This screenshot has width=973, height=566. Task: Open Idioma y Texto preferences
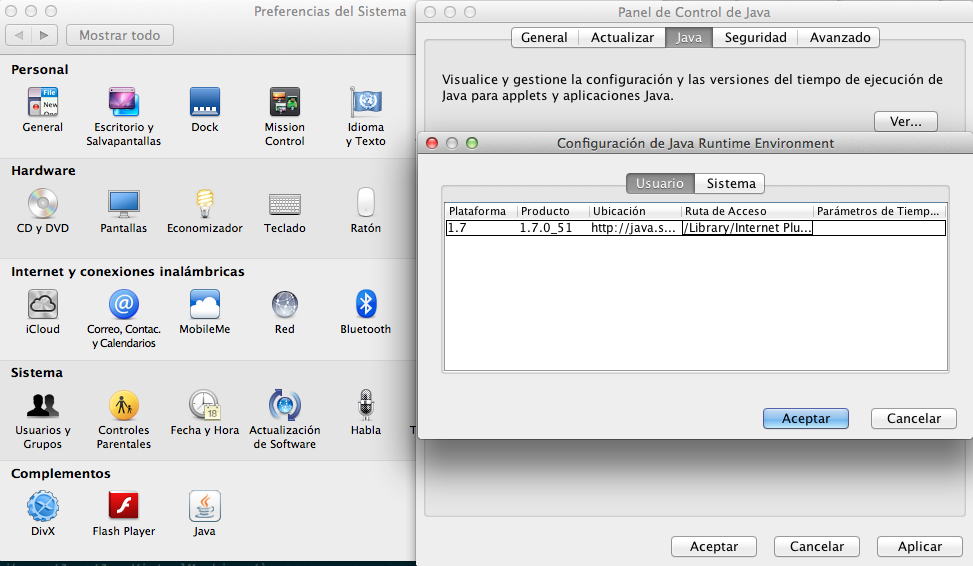365,102
